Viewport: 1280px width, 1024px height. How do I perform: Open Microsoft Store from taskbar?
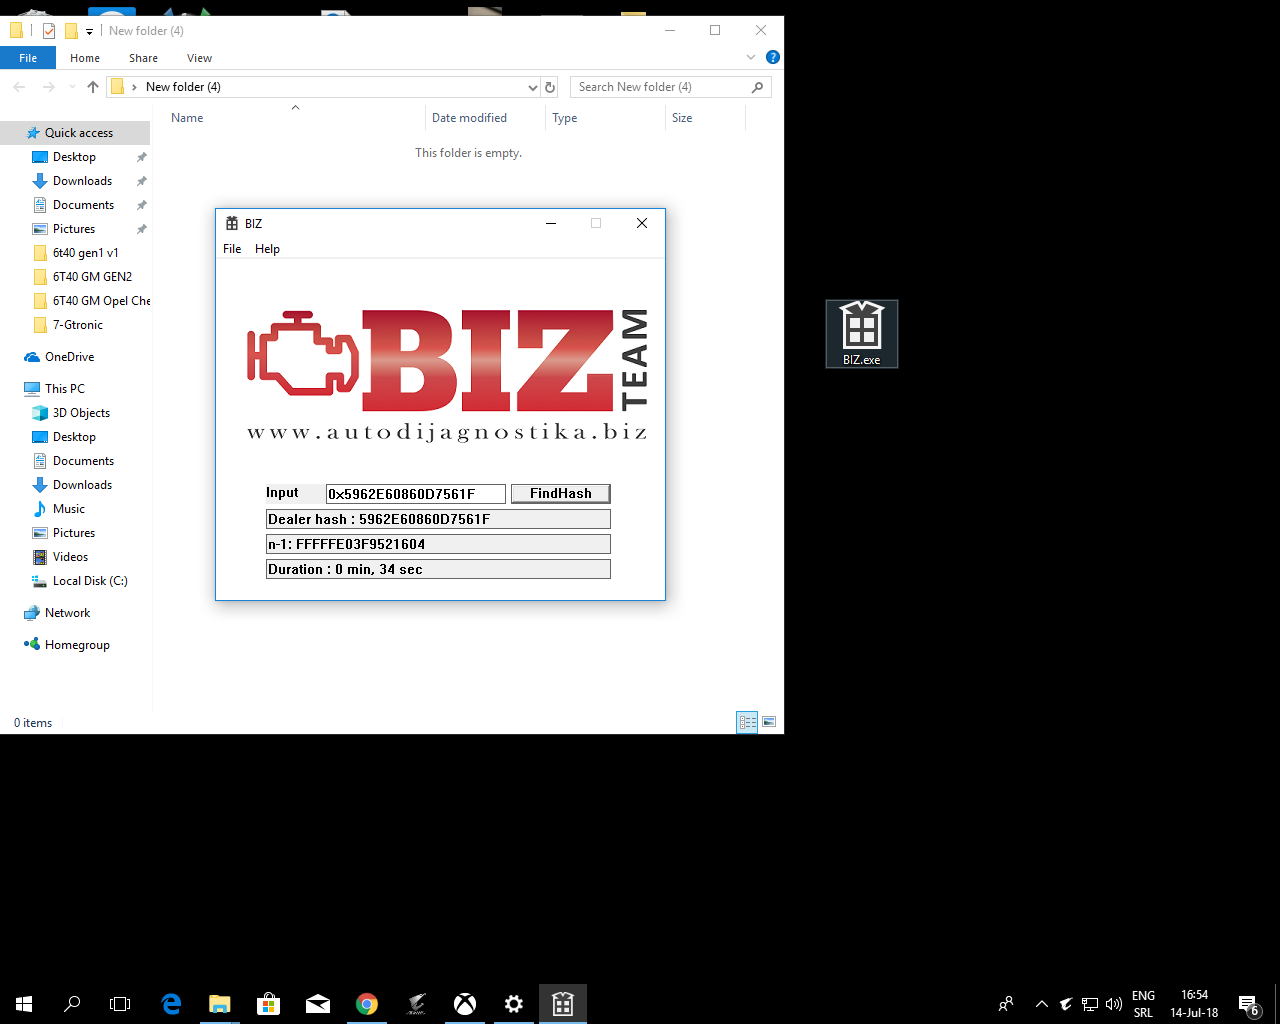268,1004
